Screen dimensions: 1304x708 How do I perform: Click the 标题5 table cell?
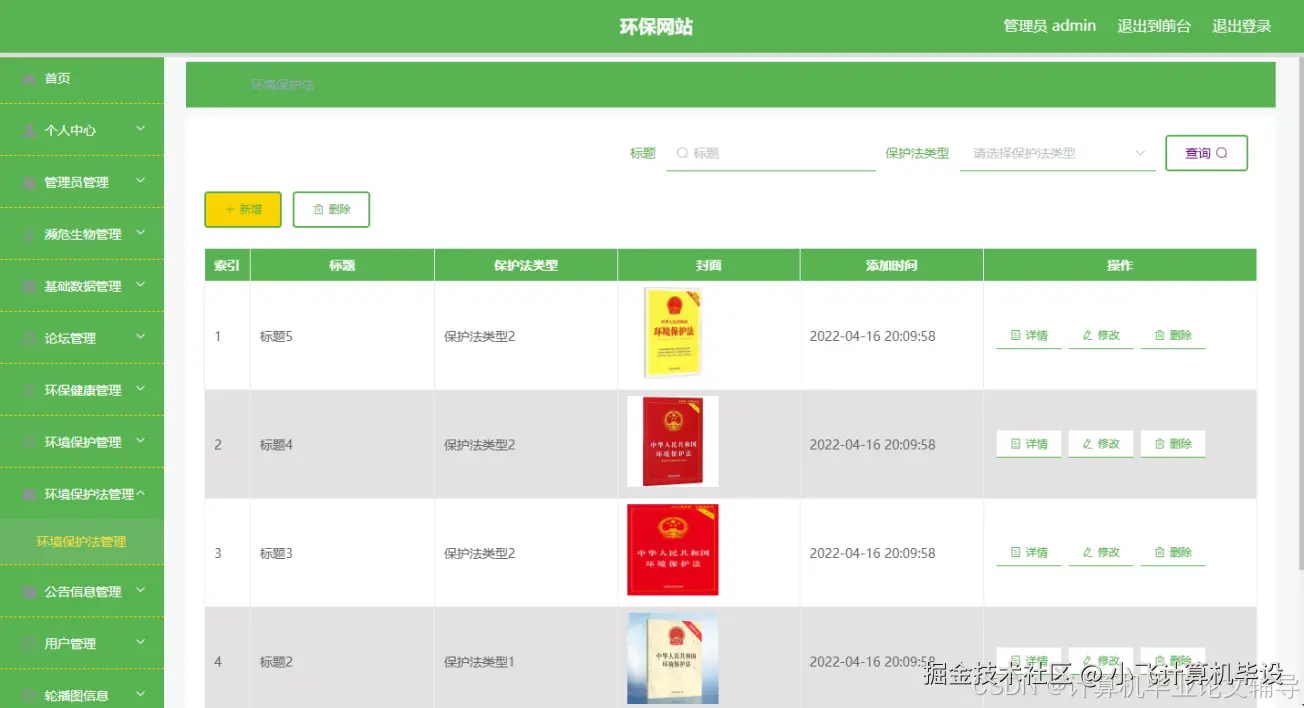point(342,336)
